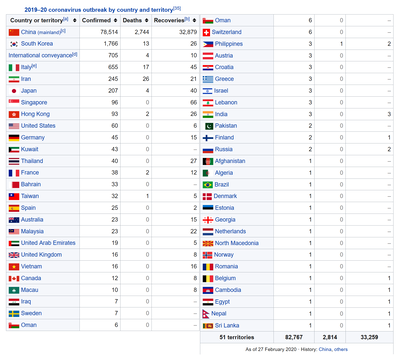Click the Brazil flag icon
400x363 pixels.
point(208,185)
